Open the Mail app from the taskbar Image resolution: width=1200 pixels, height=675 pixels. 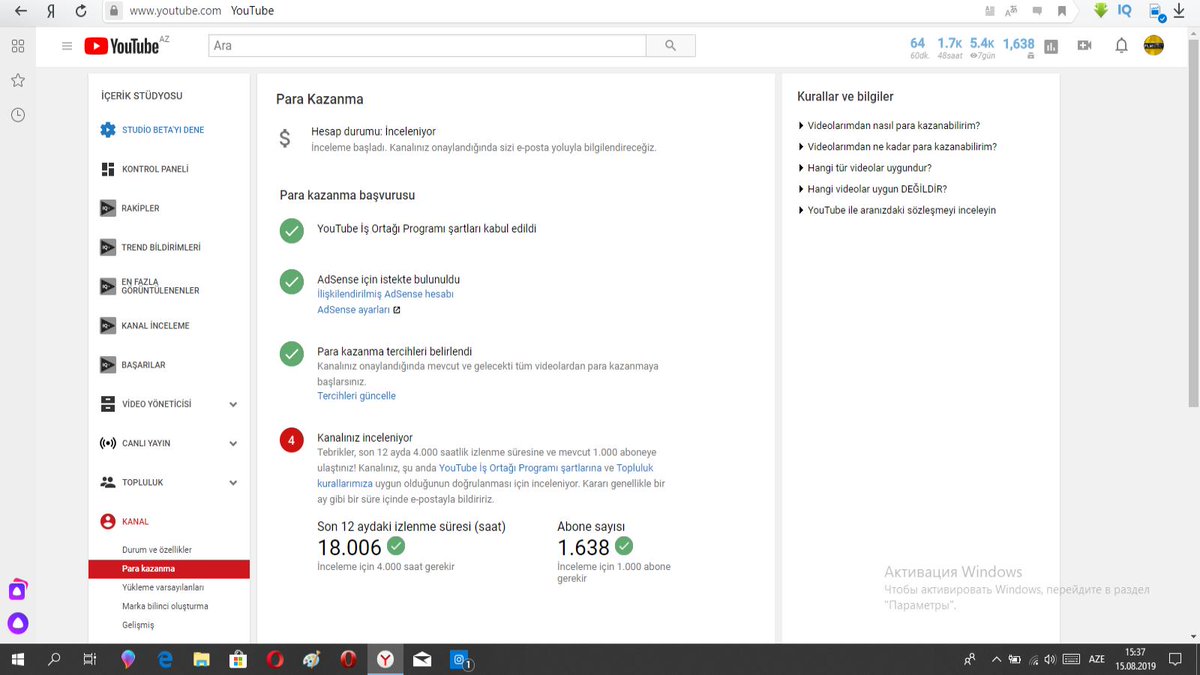pyautogui.click(x=421, y=659)
